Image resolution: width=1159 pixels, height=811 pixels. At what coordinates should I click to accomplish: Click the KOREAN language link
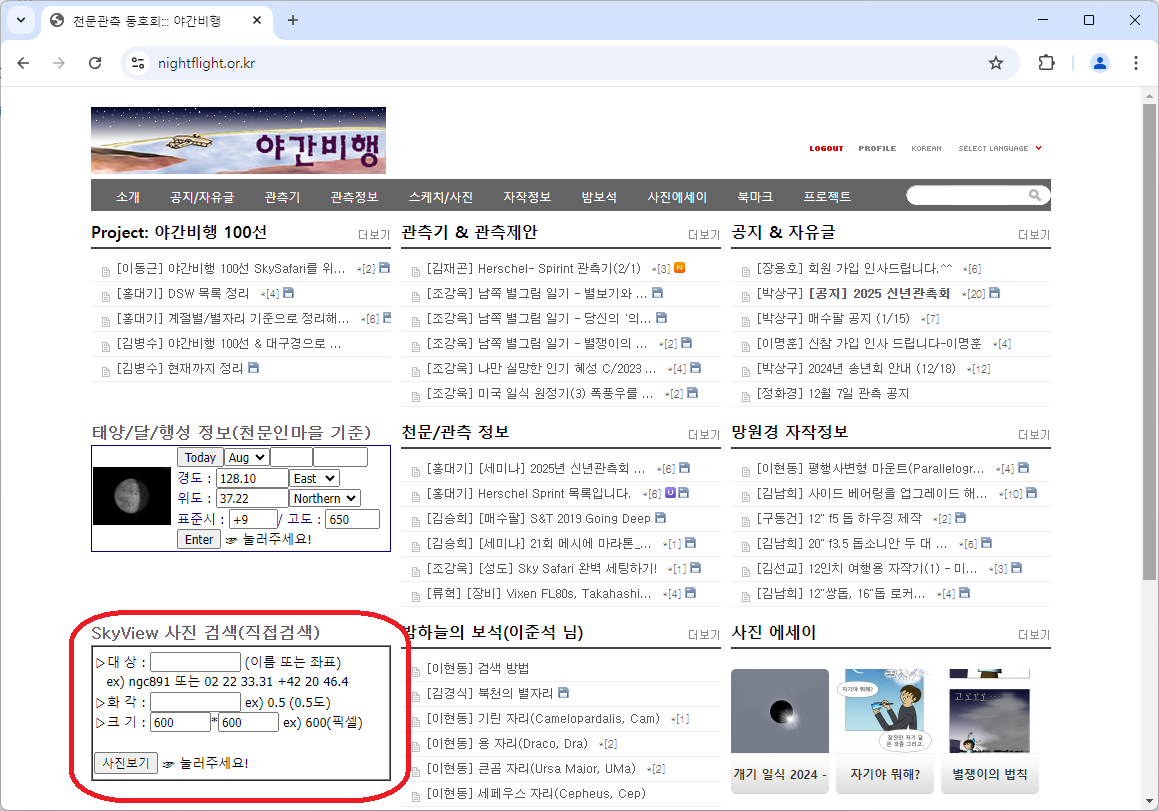pyautogui.click(x=926, y=149)
